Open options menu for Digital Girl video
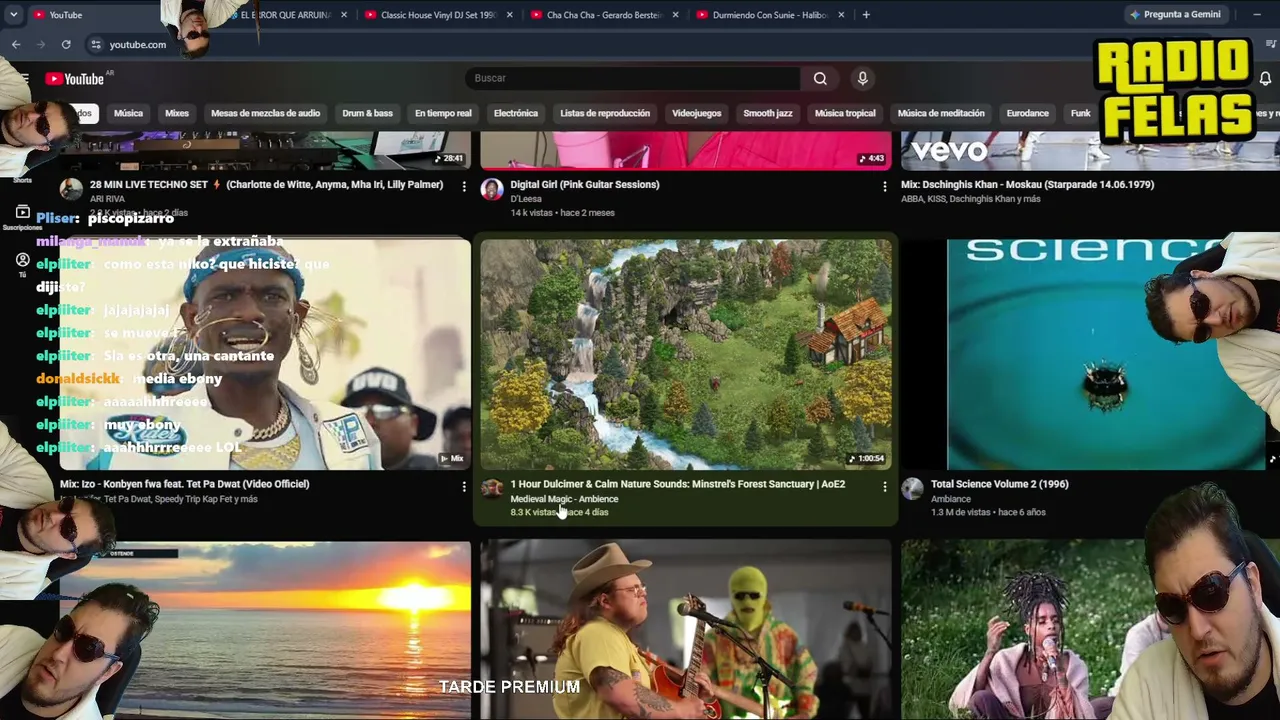This screenshot has height=720, width=1280. tap(884, 186)
